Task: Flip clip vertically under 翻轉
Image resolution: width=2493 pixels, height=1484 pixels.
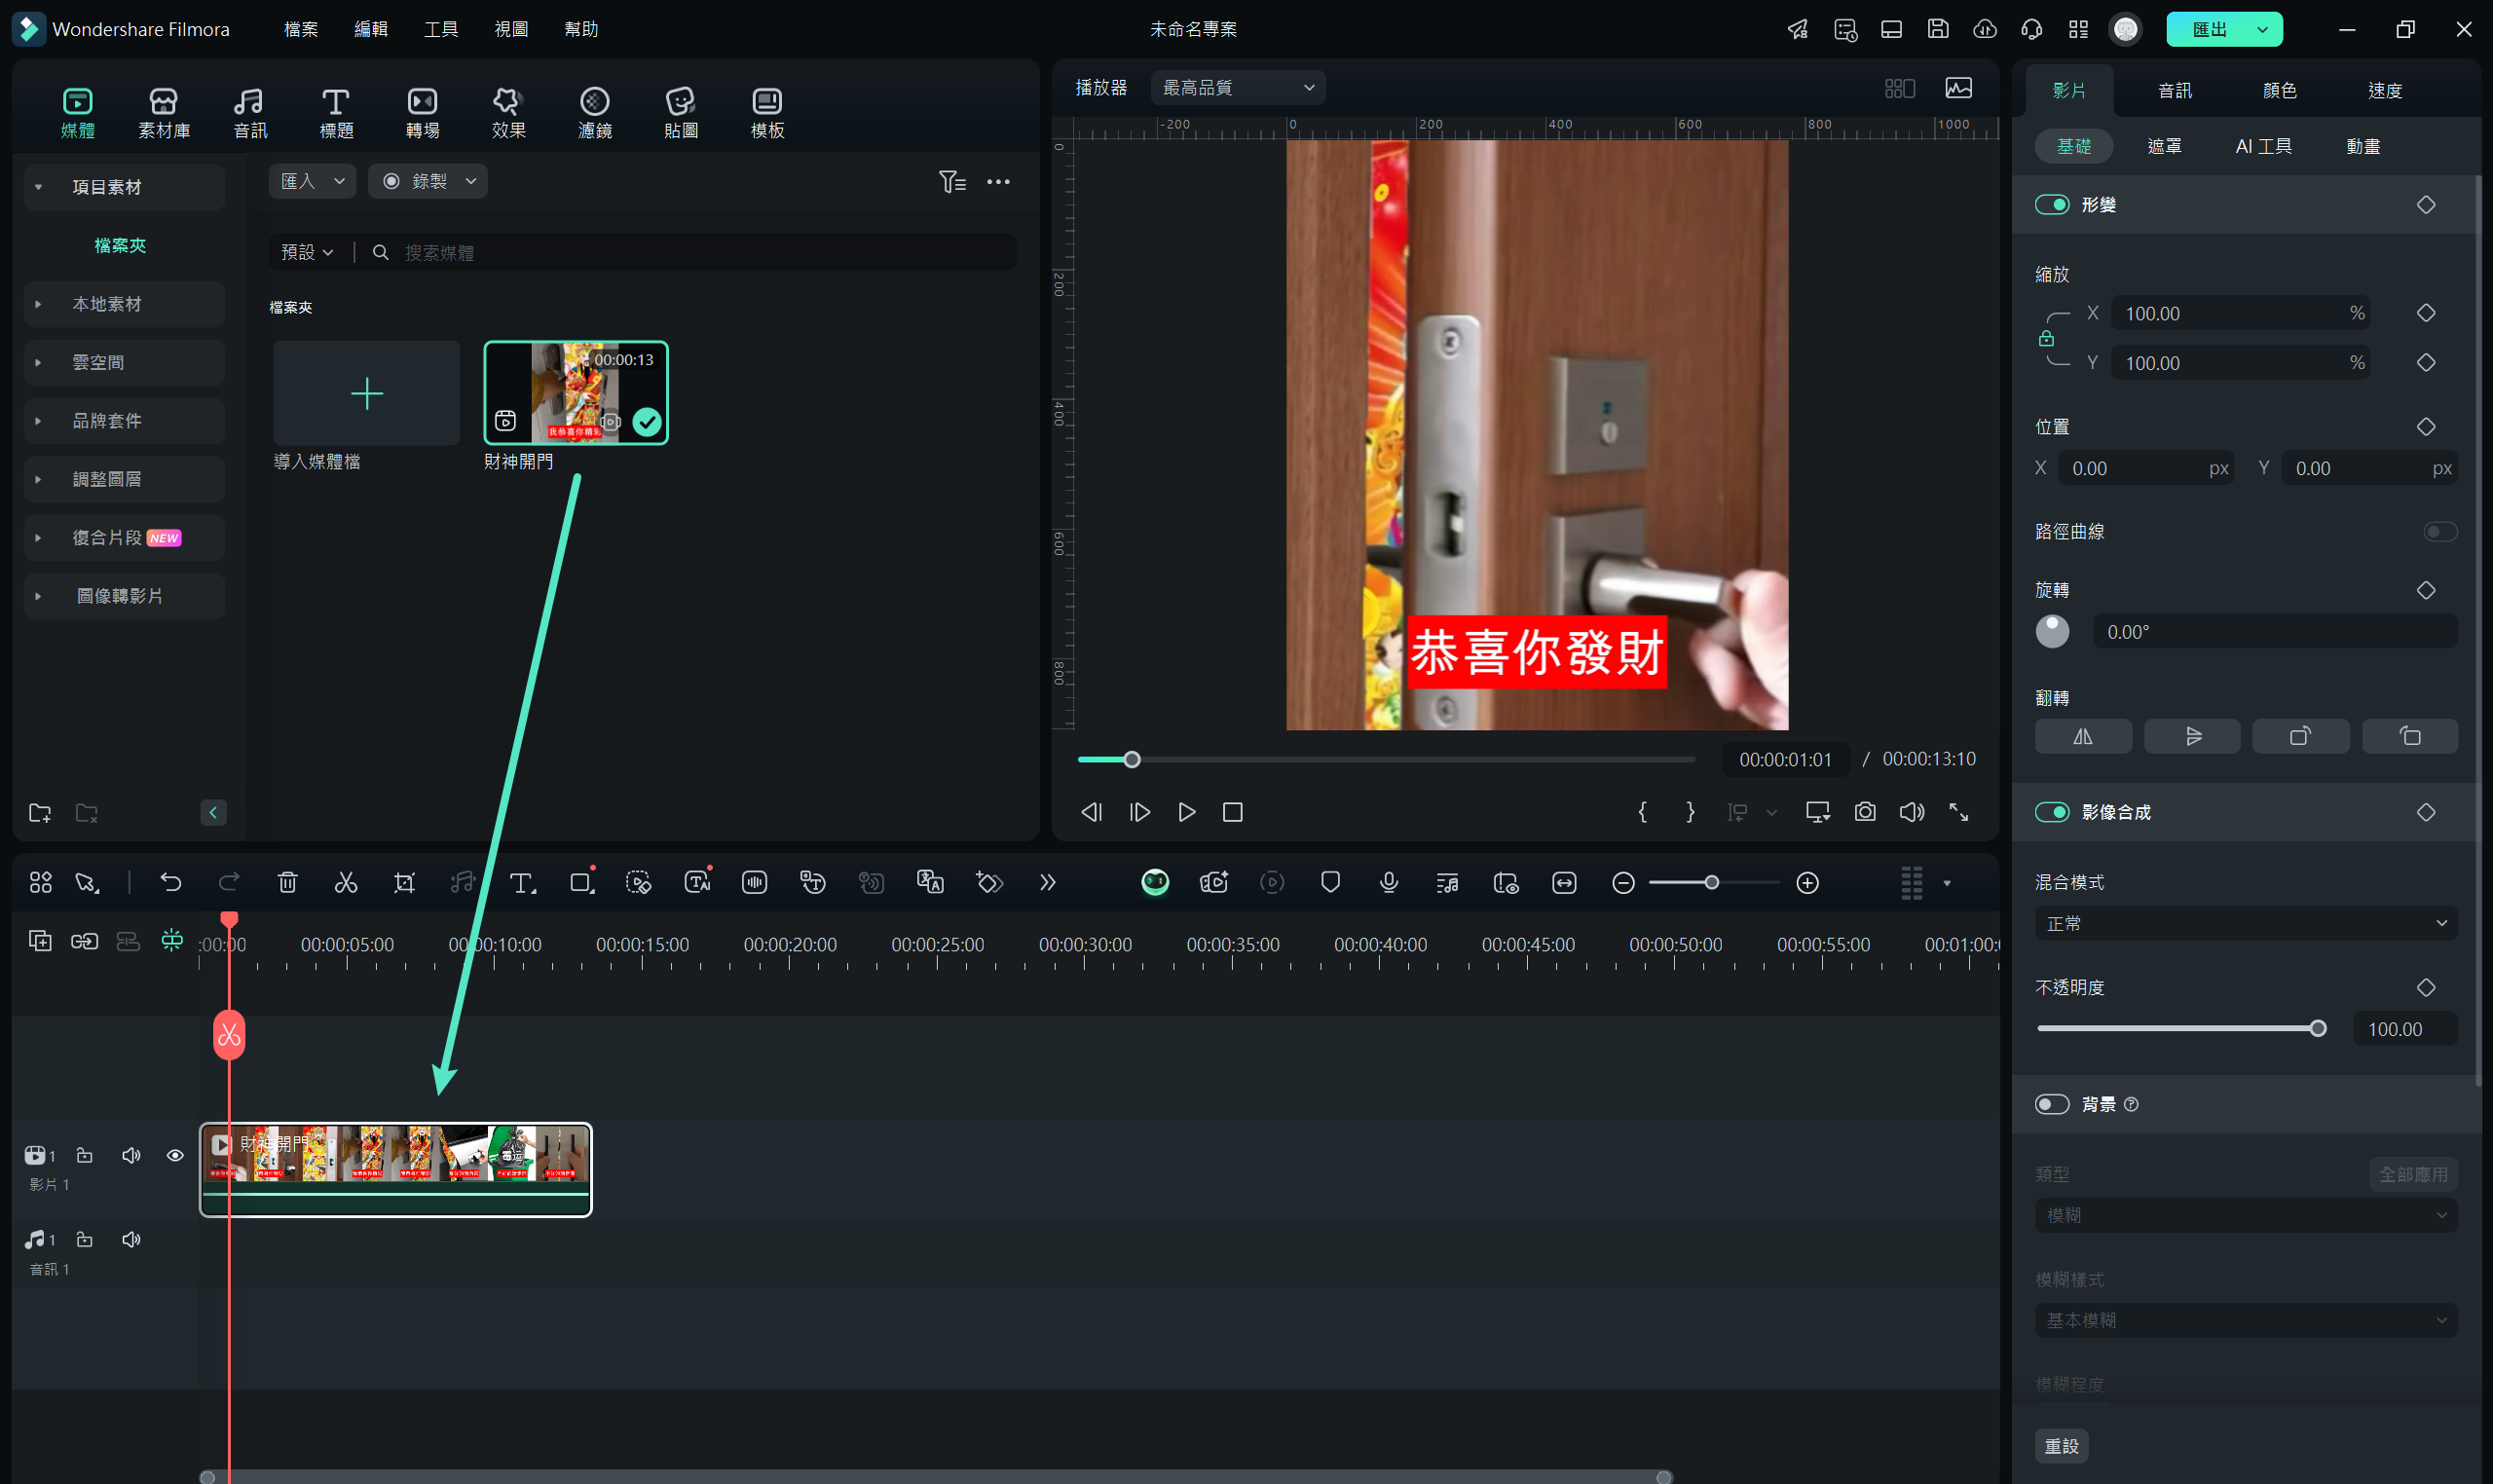Action: point(2192,736)
